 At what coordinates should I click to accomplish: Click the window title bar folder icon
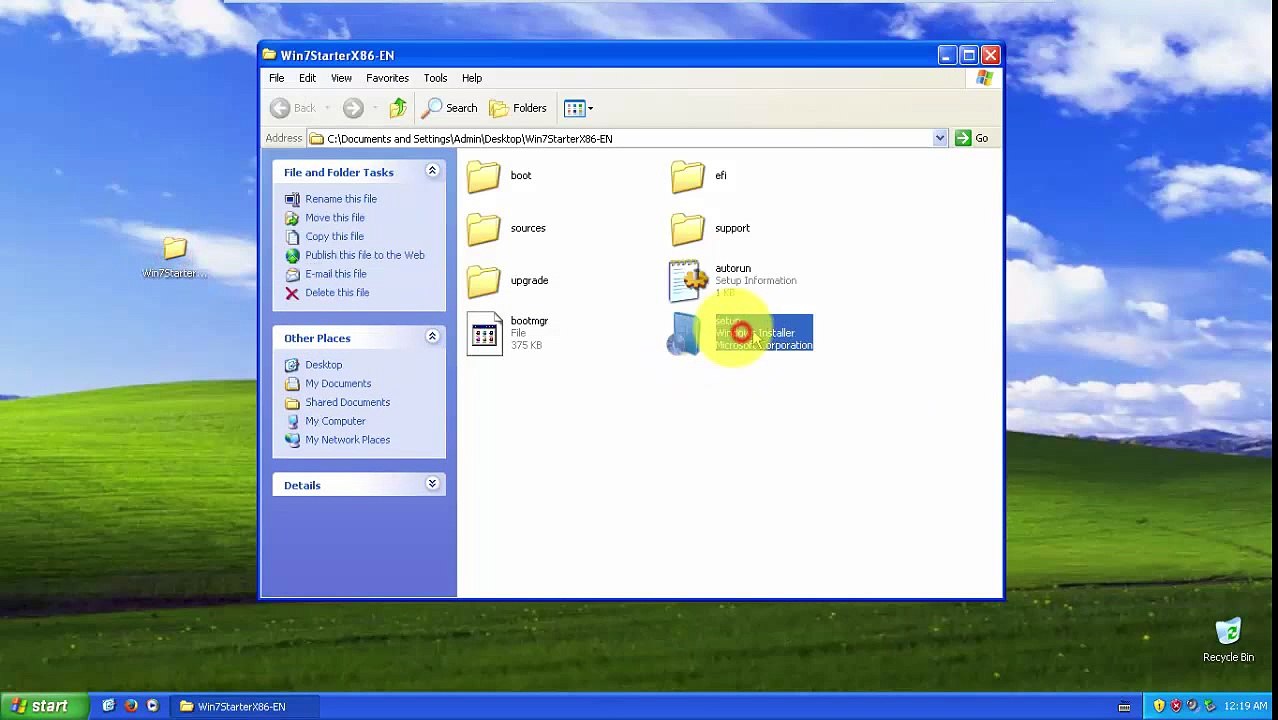[x=269, y=55]
